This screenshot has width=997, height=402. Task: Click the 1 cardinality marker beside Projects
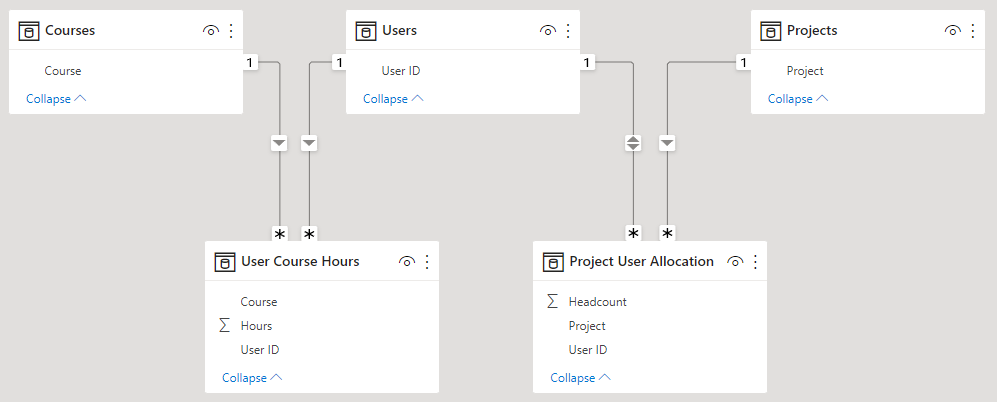pos(743,62)
